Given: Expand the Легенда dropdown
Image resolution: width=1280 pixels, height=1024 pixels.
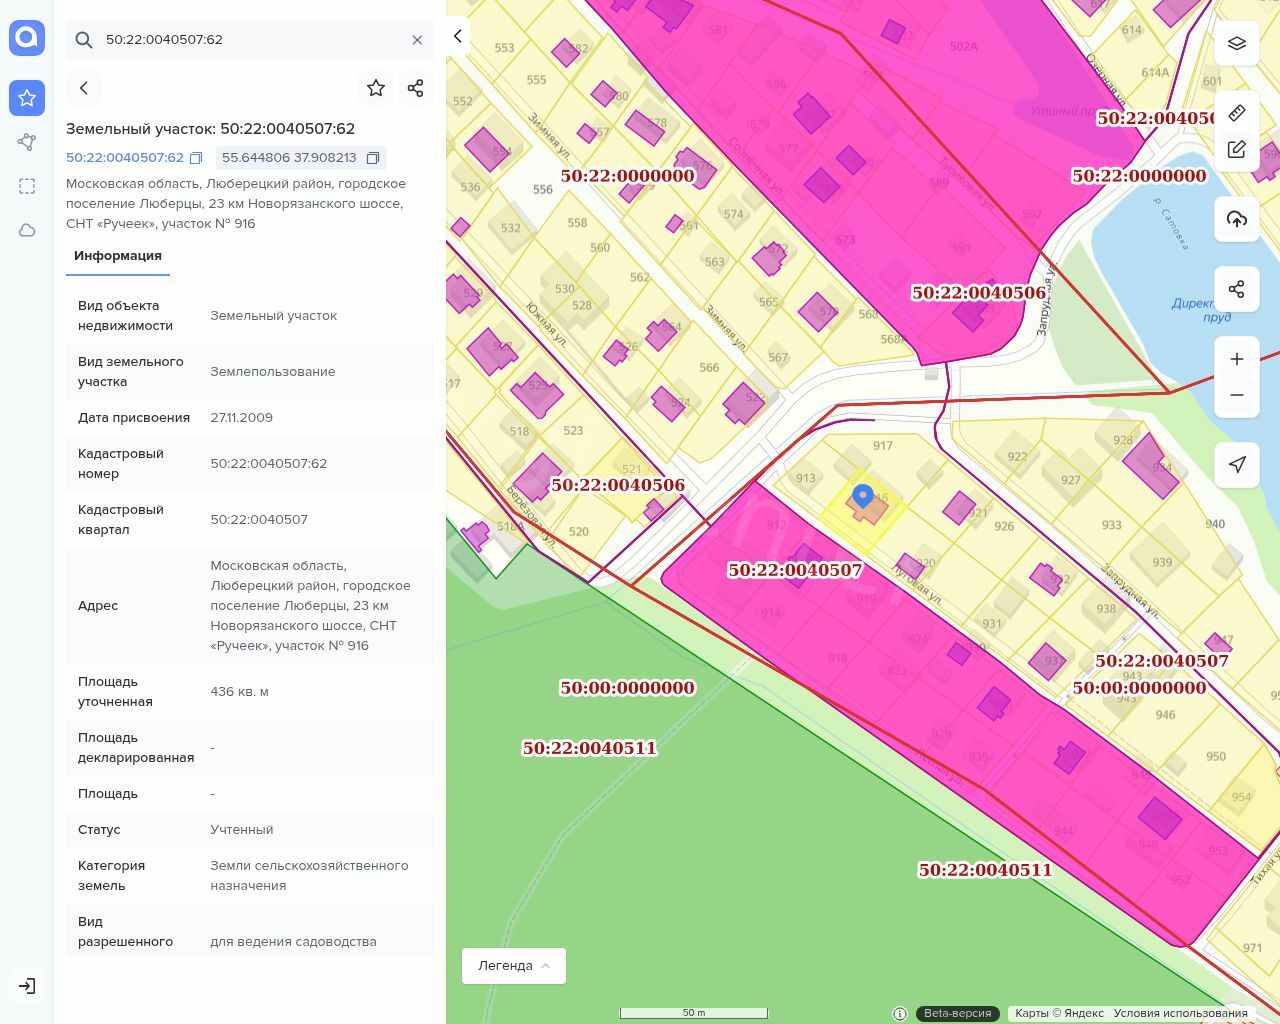Looking at the screenshot, I should pyautogui.click(x=513, y=966).
